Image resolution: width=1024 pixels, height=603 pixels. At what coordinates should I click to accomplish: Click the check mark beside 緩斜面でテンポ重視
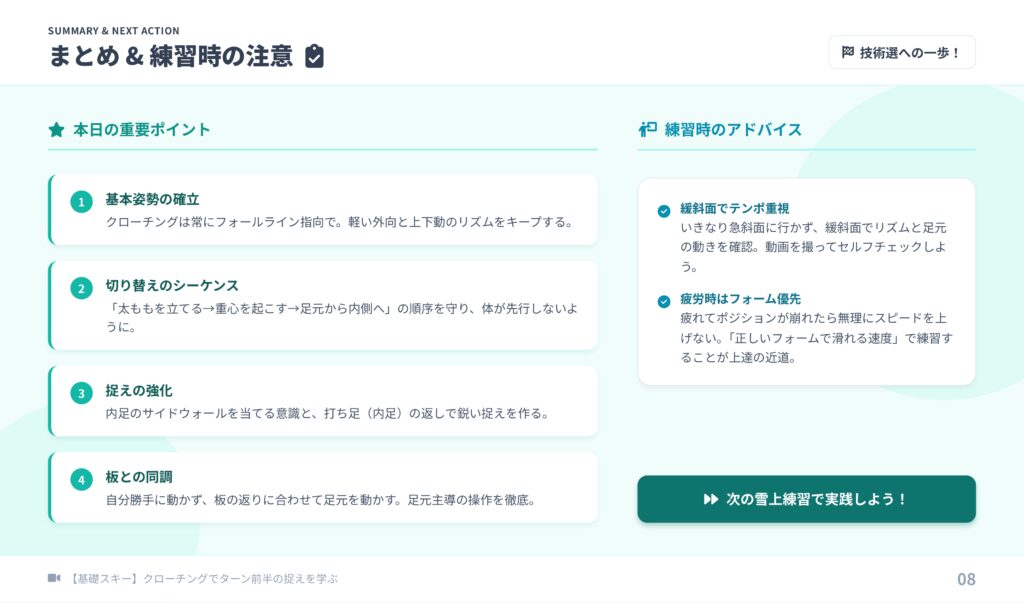663,210
